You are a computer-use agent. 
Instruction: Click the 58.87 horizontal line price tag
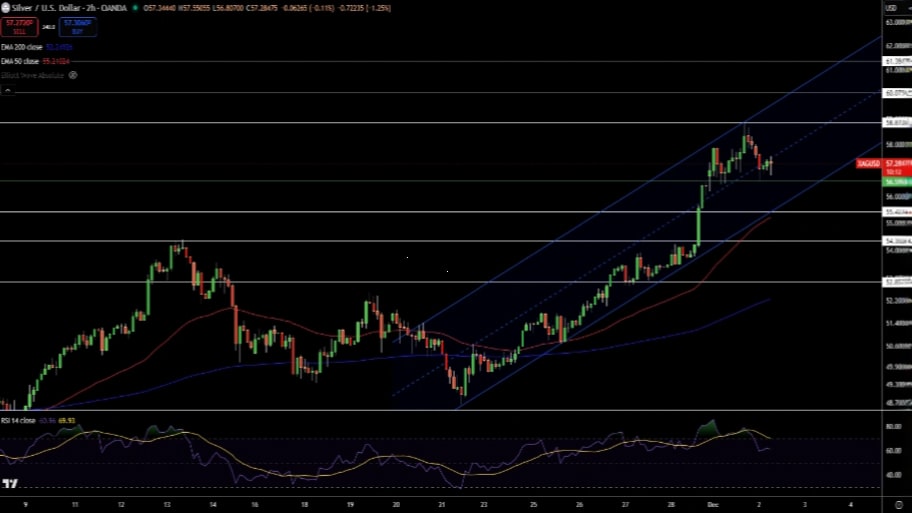[x=896, y=123]
